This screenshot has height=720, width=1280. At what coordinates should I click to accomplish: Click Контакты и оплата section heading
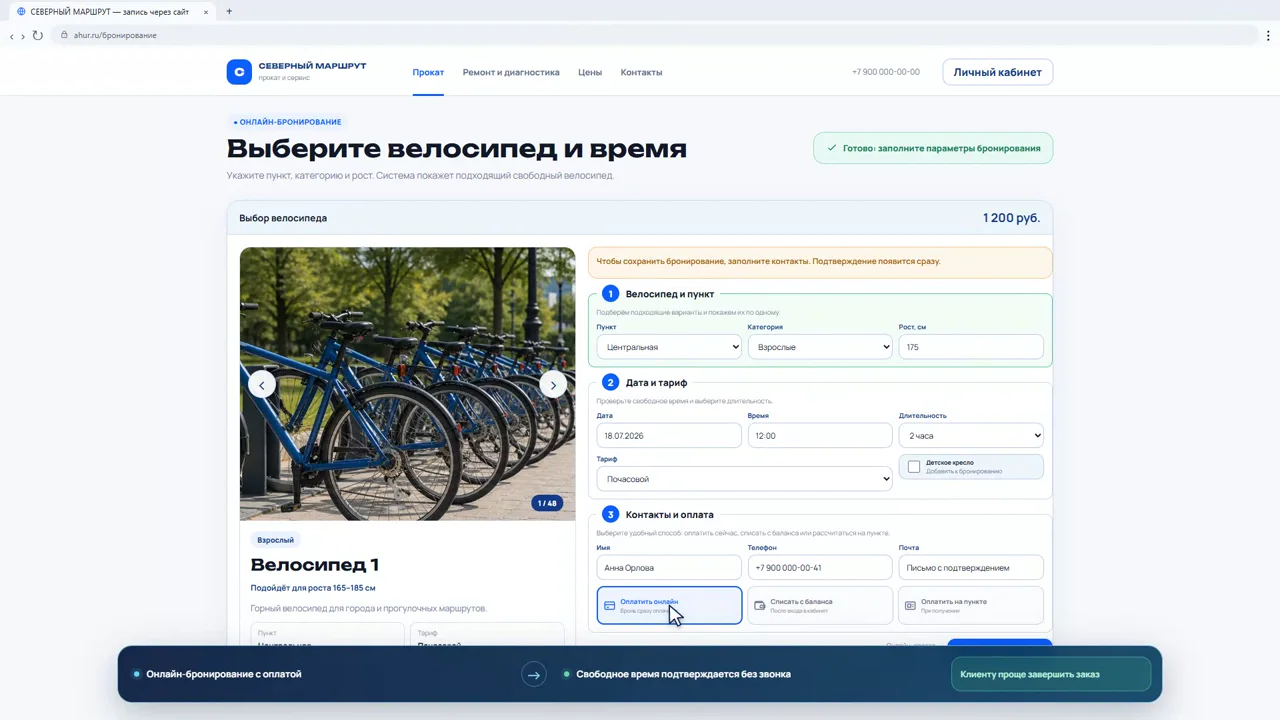670,515
